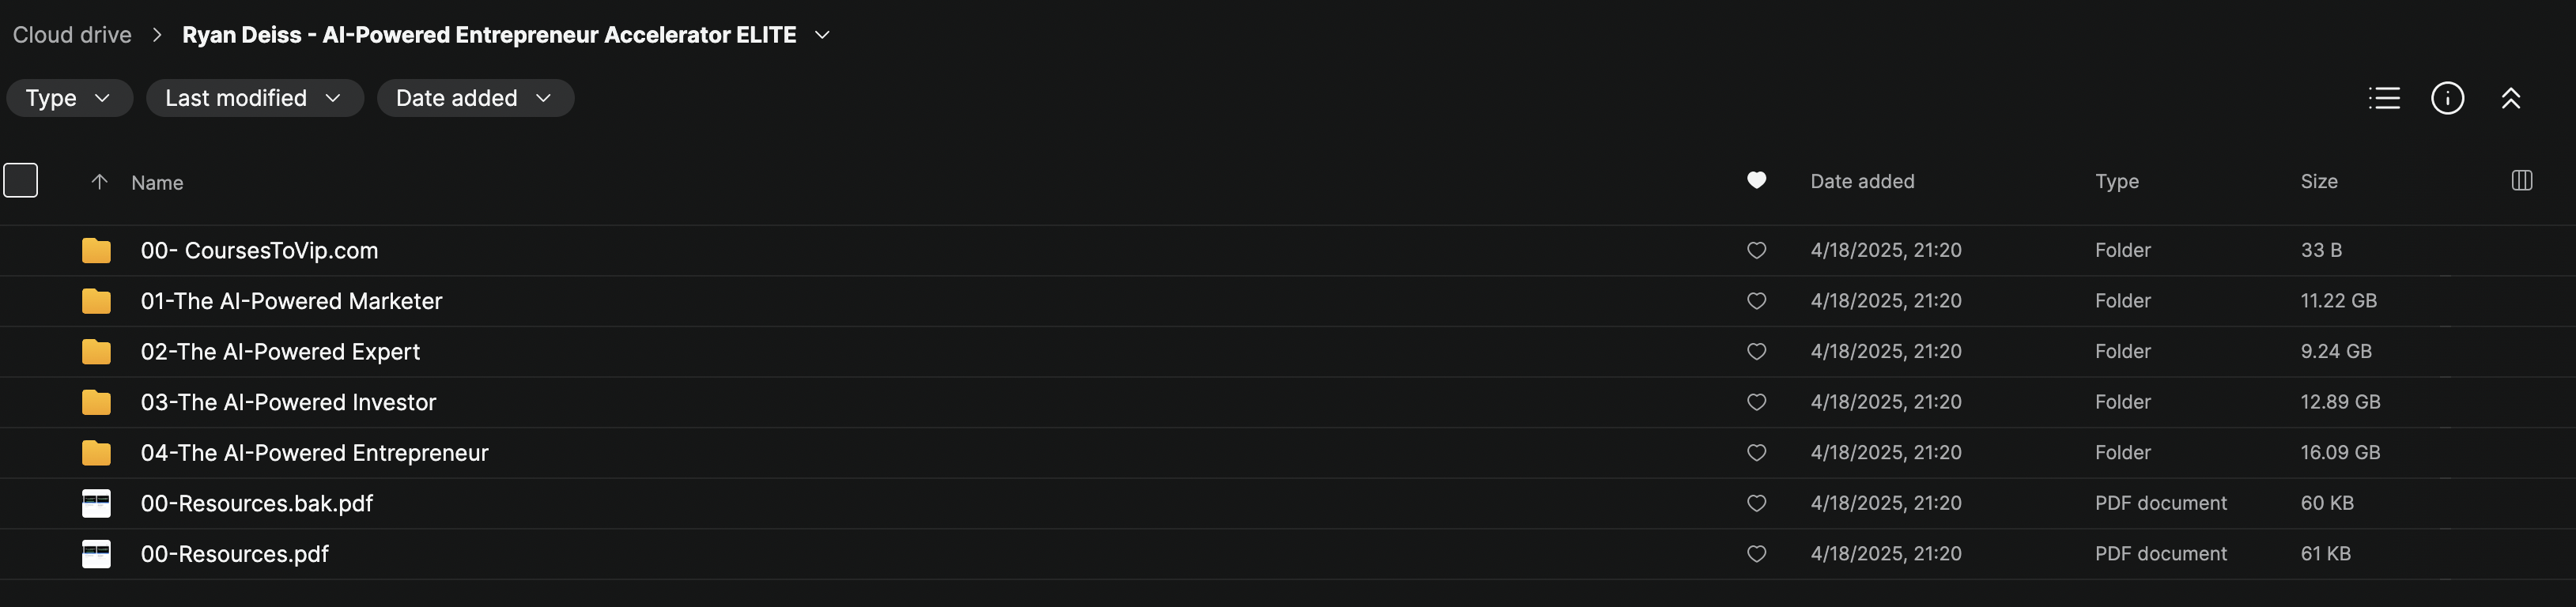Open the Type filter dropdown

pos(68,98)
